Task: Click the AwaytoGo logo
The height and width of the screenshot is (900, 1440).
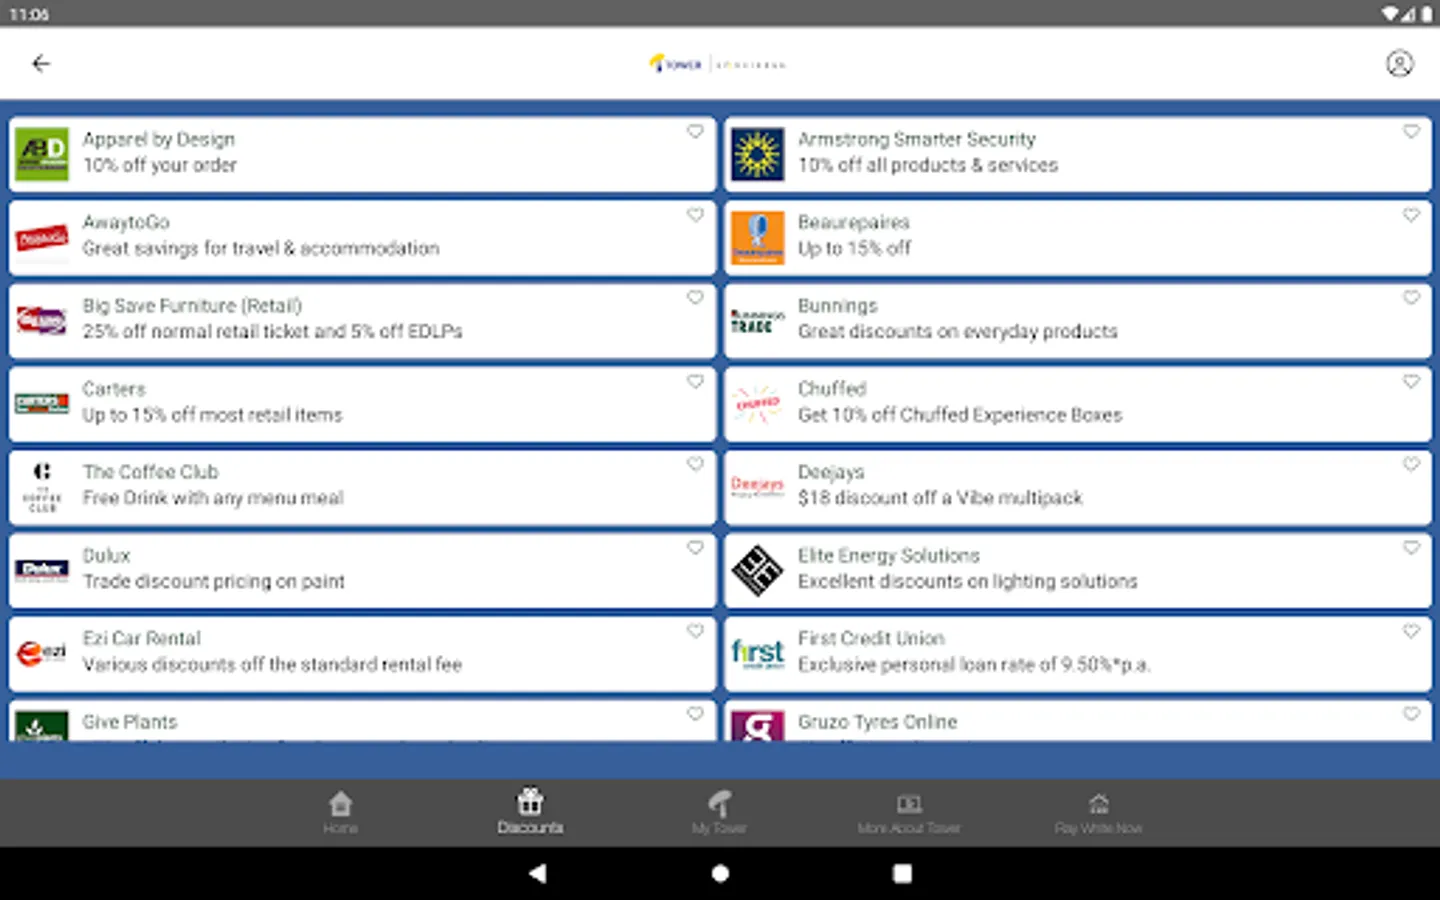Action: click(x=42, y=238)
